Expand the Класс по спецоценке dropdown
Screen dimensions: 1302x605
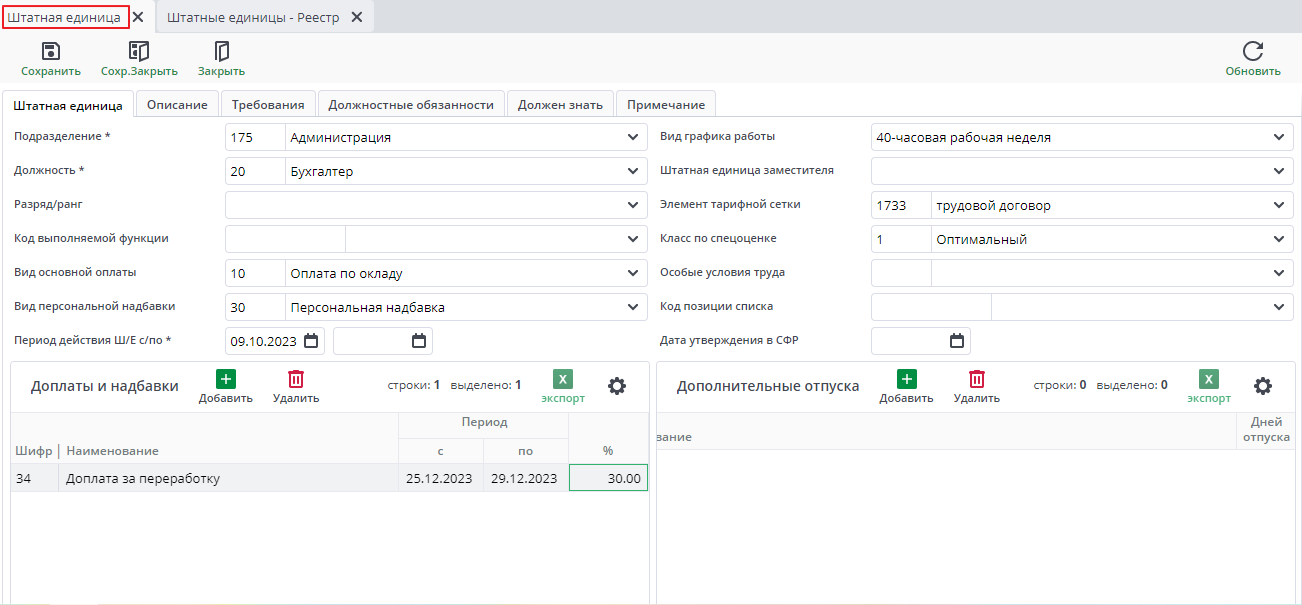point(1279,240)
